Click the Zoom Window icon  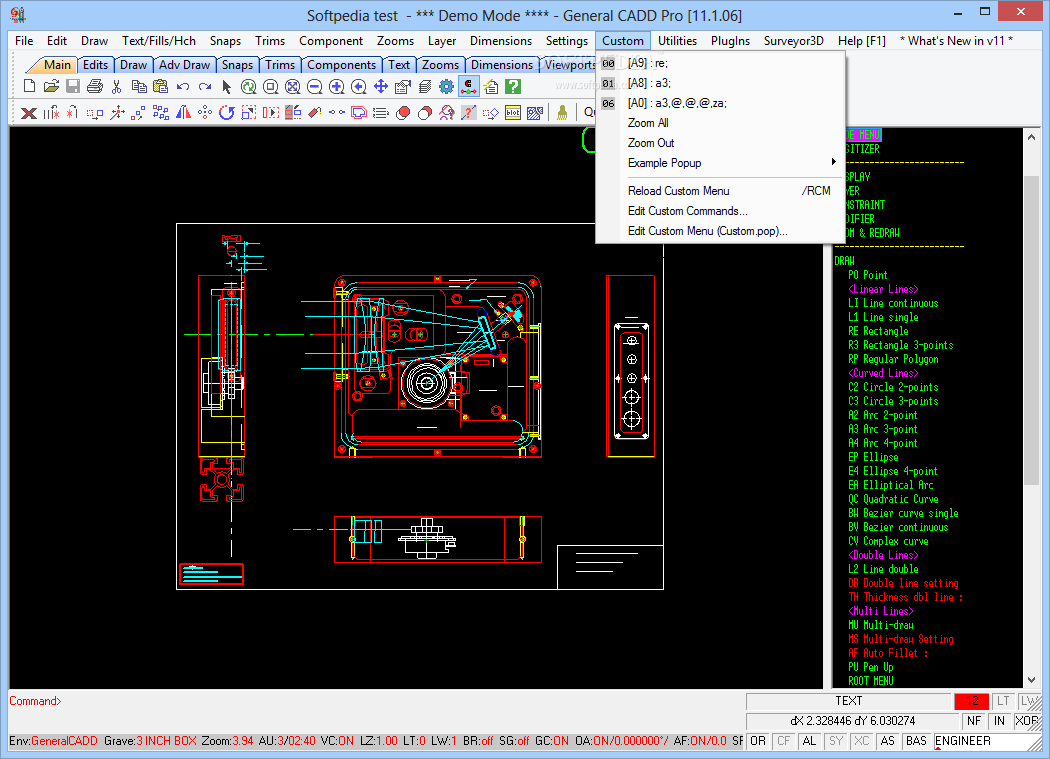tap(271, 86)
